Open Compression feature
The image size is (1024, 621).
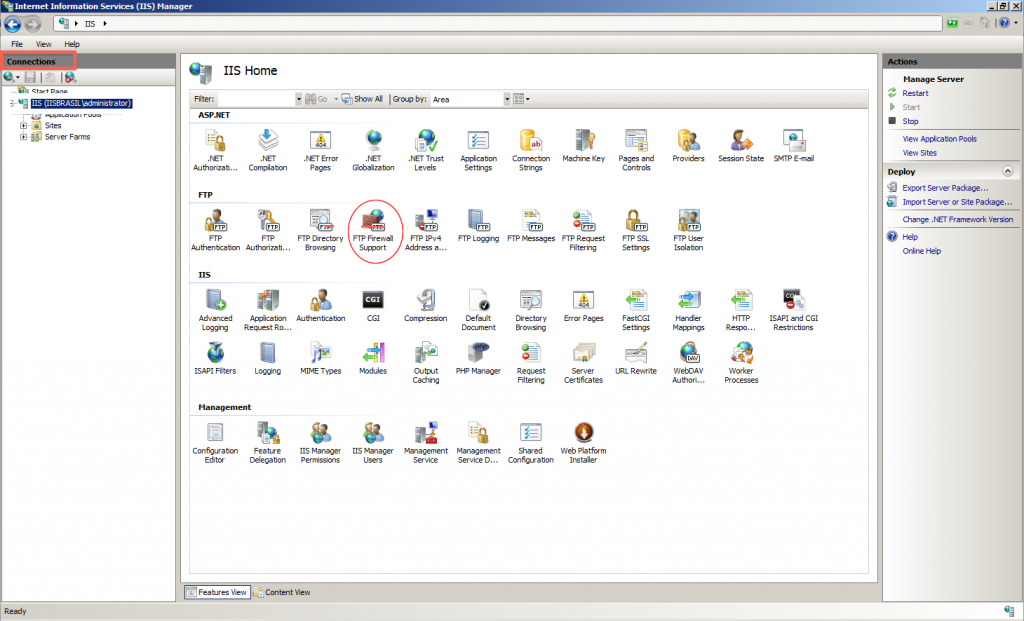425,306
